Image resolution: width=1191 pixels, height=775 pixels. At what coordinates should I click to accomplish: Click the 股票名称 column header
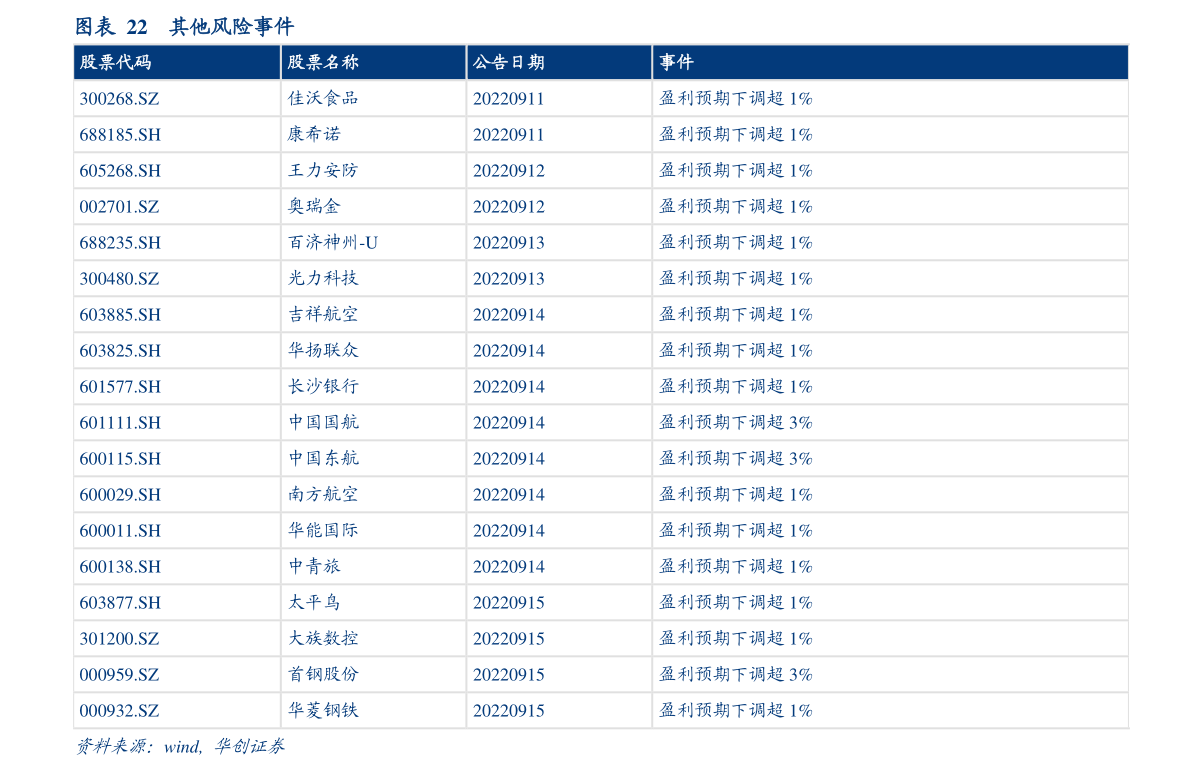pyautogui.click(x=310, y=62)
